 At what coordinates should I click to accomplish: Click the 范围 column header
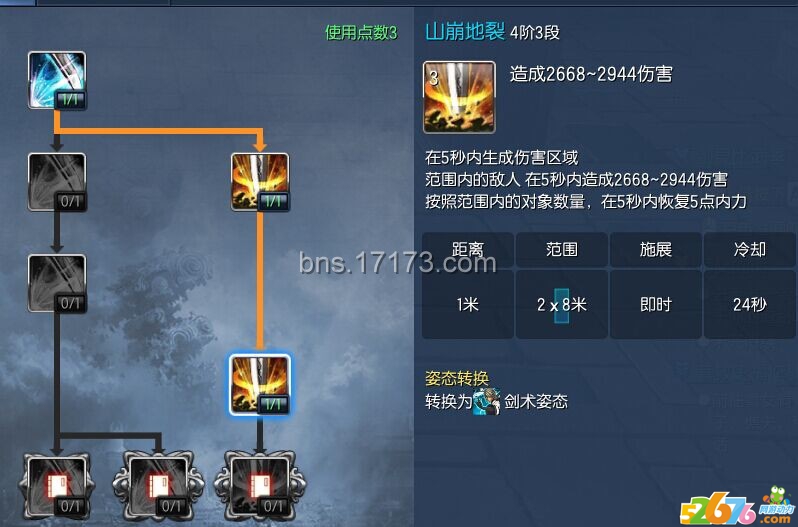coord(562,249)
